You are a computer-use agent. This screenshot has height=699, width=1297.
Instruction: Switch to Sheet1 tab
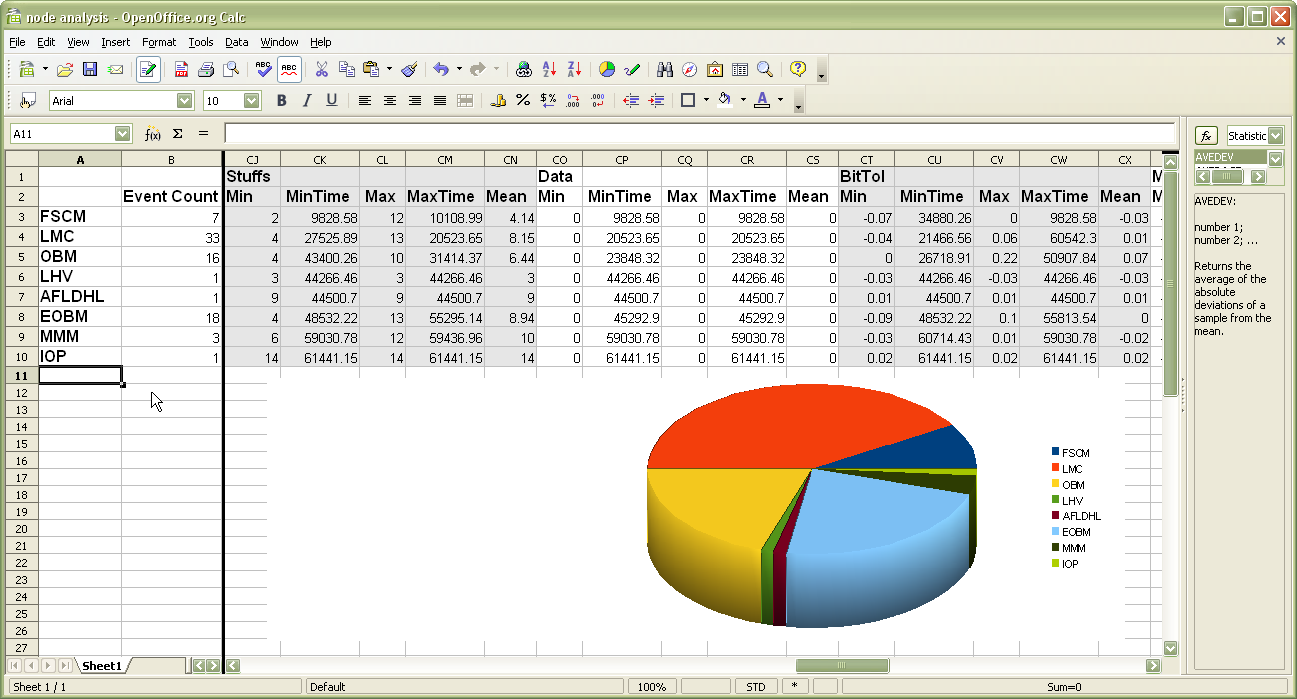point(102,665)
